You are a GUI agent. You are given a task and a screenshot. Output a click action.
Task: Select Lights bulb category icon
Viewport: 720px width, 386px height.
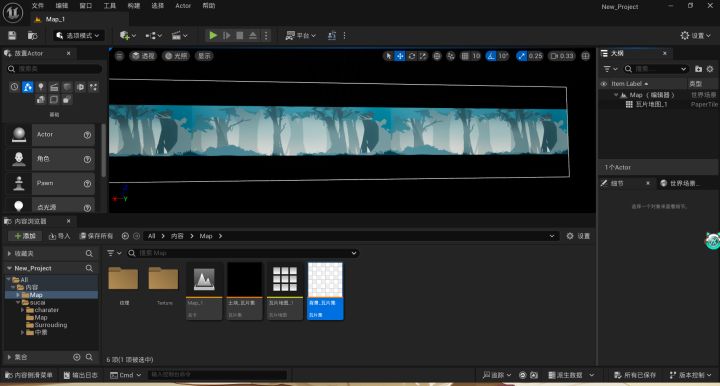(41, 87)
